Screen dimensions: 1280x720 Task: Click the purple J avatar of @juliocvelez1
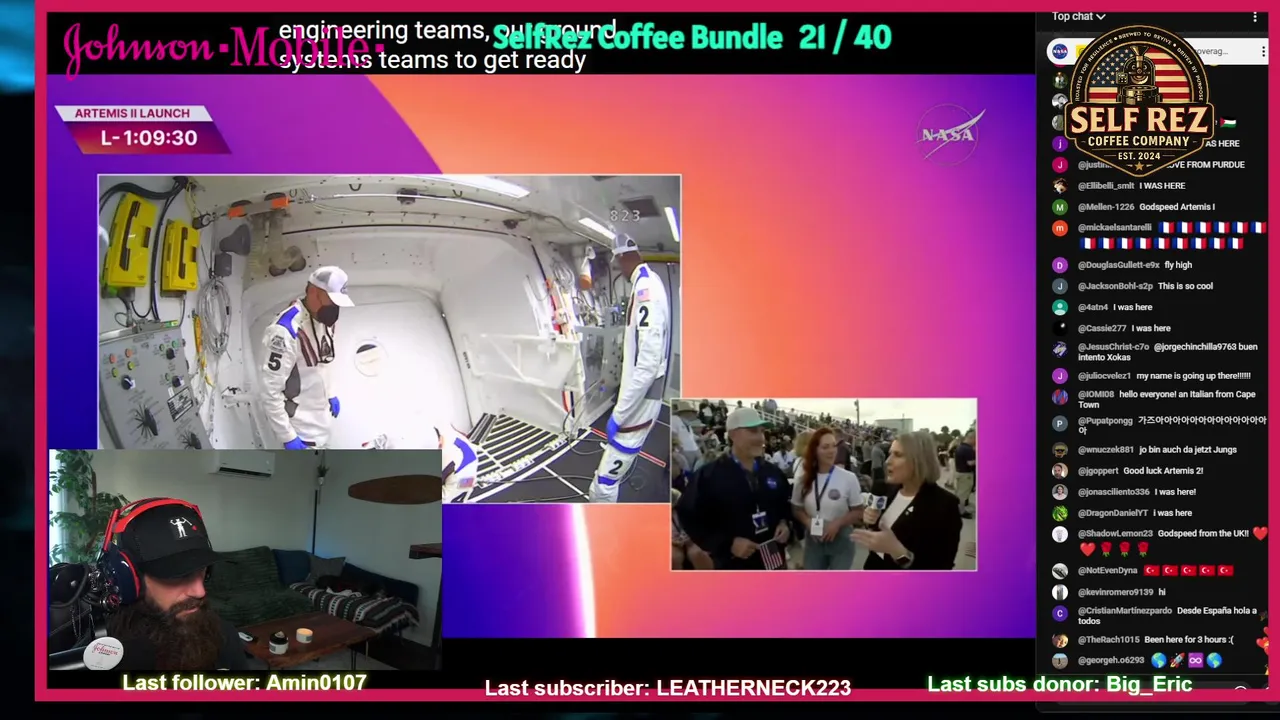1060,376
